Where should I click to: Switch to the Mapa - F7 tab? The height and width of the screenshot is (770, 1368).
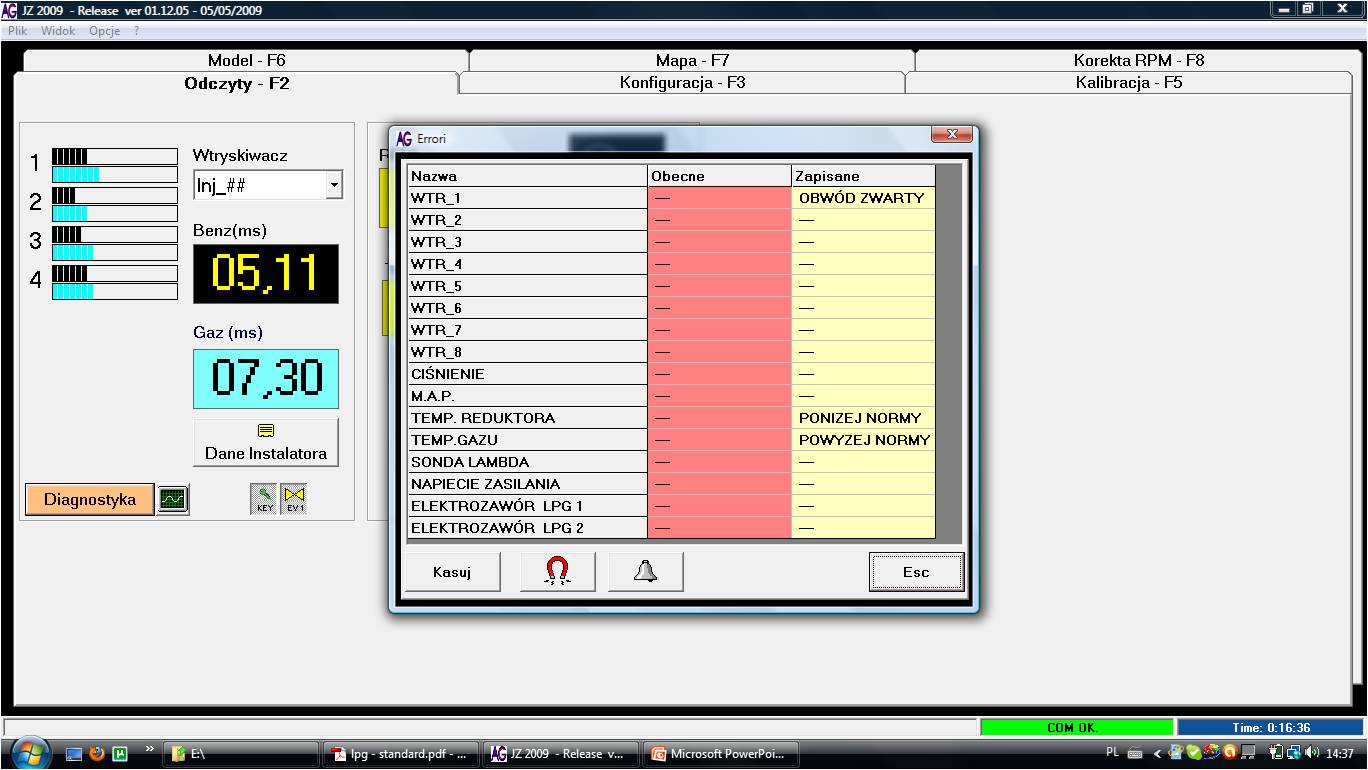[692, 60]
